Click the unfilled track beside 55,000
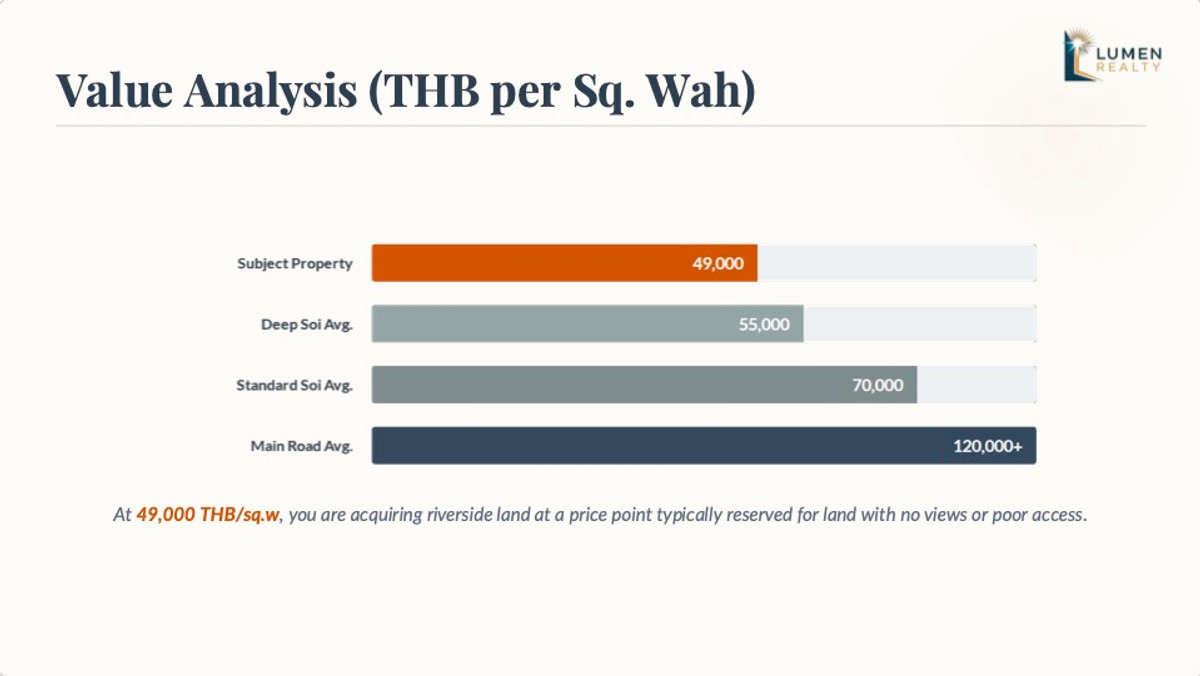Screen dimensions: 1200x676 tap(919, 324)
